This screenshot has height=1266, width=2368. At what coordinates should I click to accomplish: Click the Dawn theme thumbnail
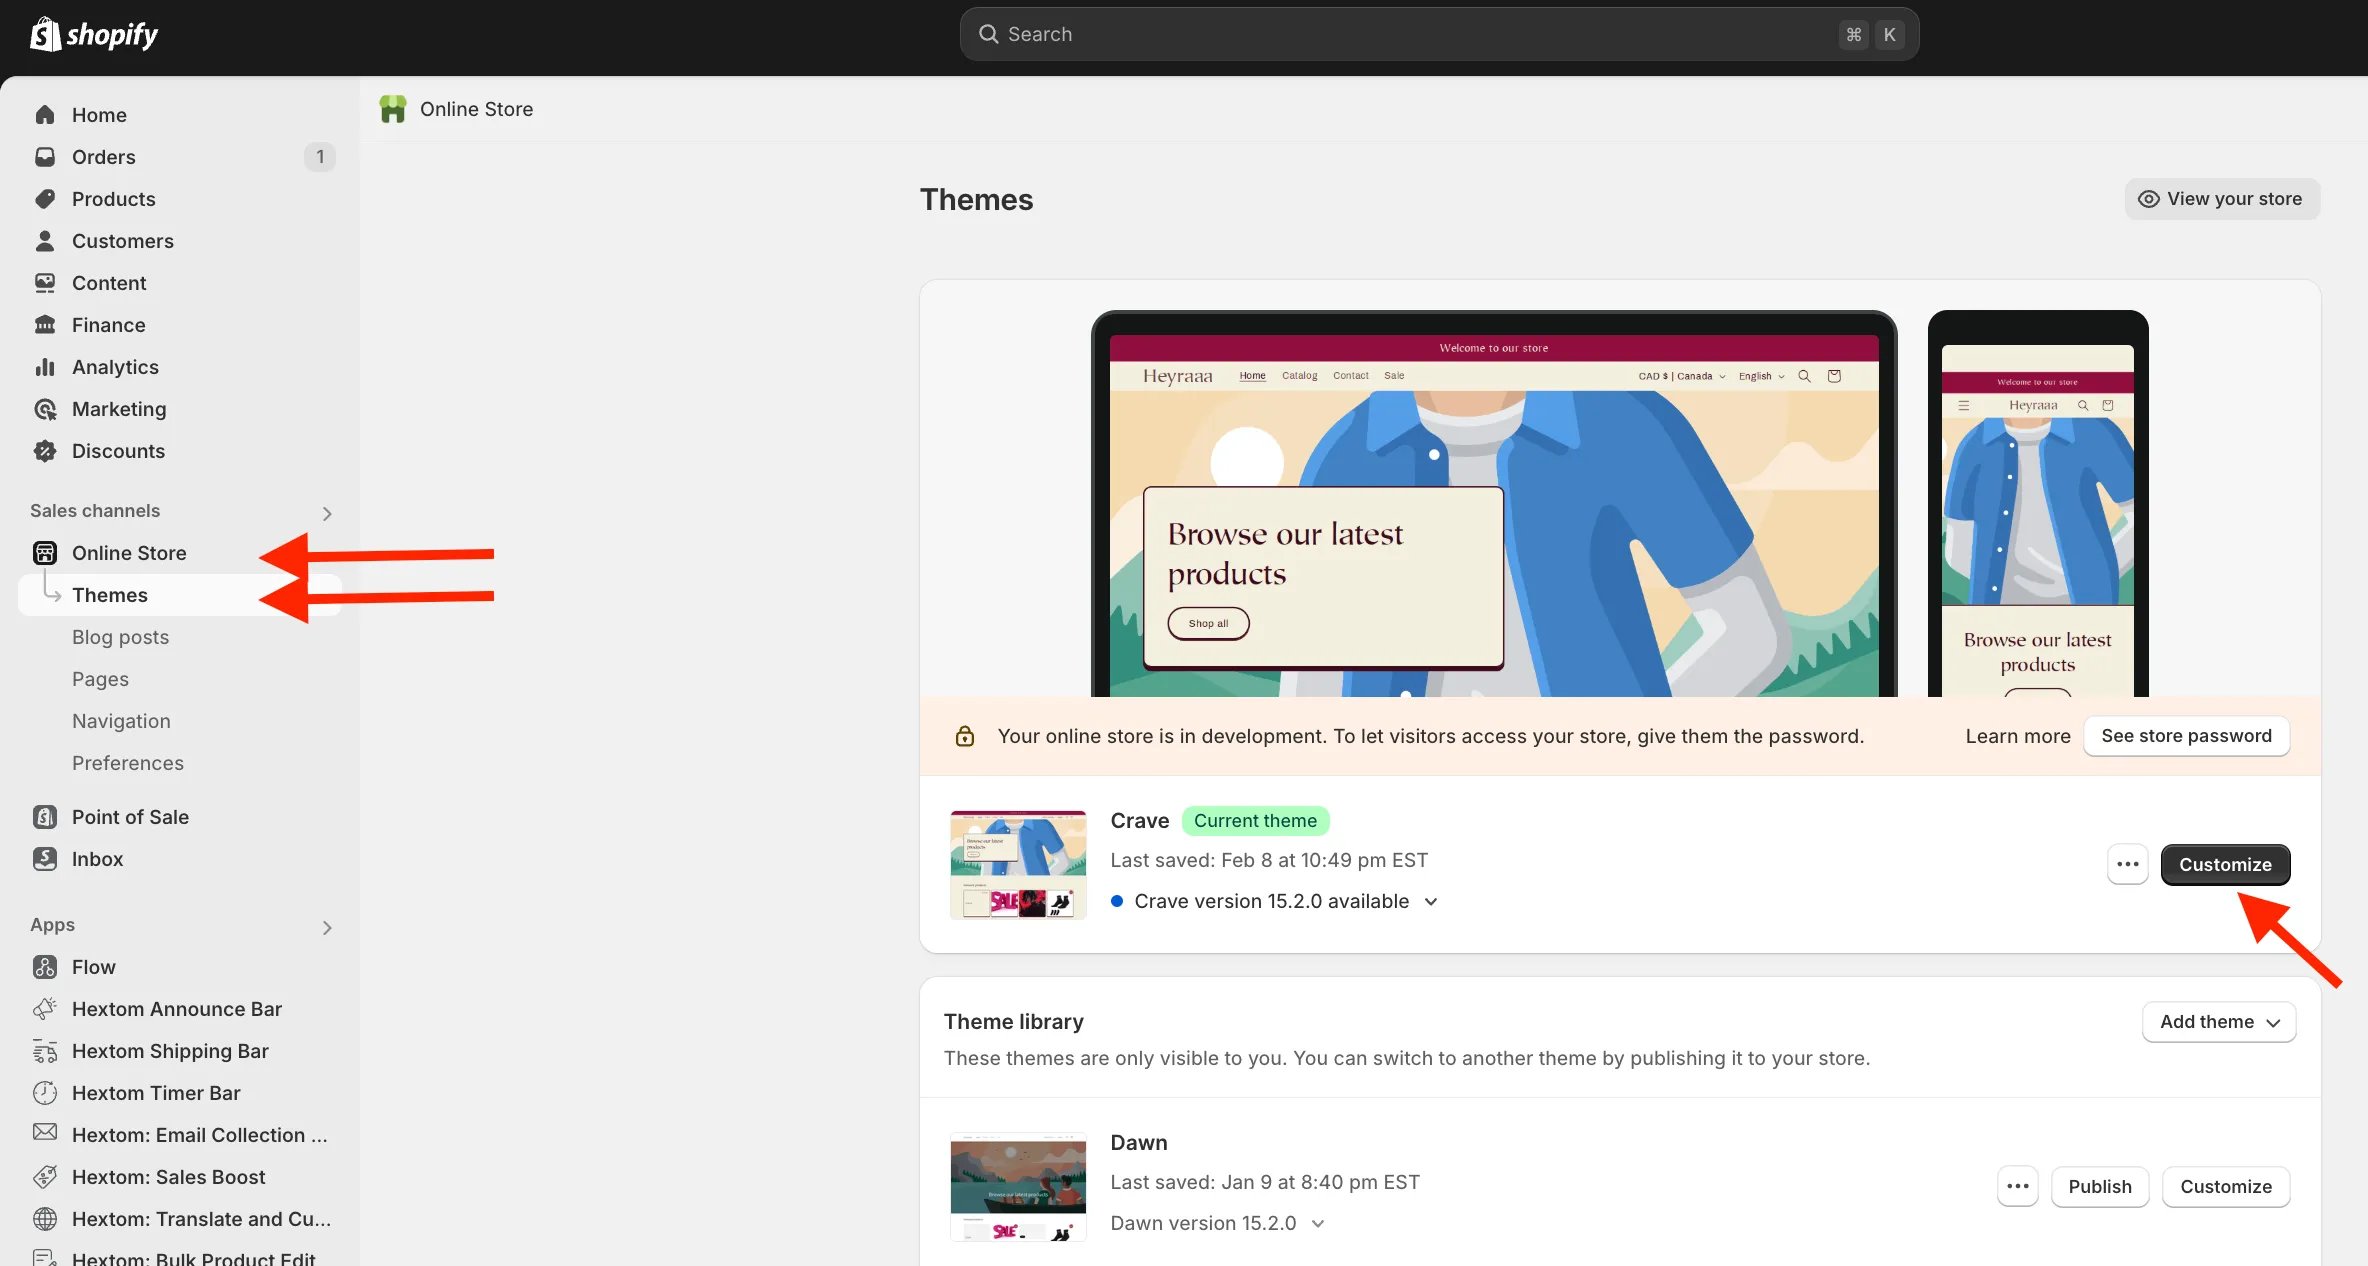(x=1018, y=1187)
